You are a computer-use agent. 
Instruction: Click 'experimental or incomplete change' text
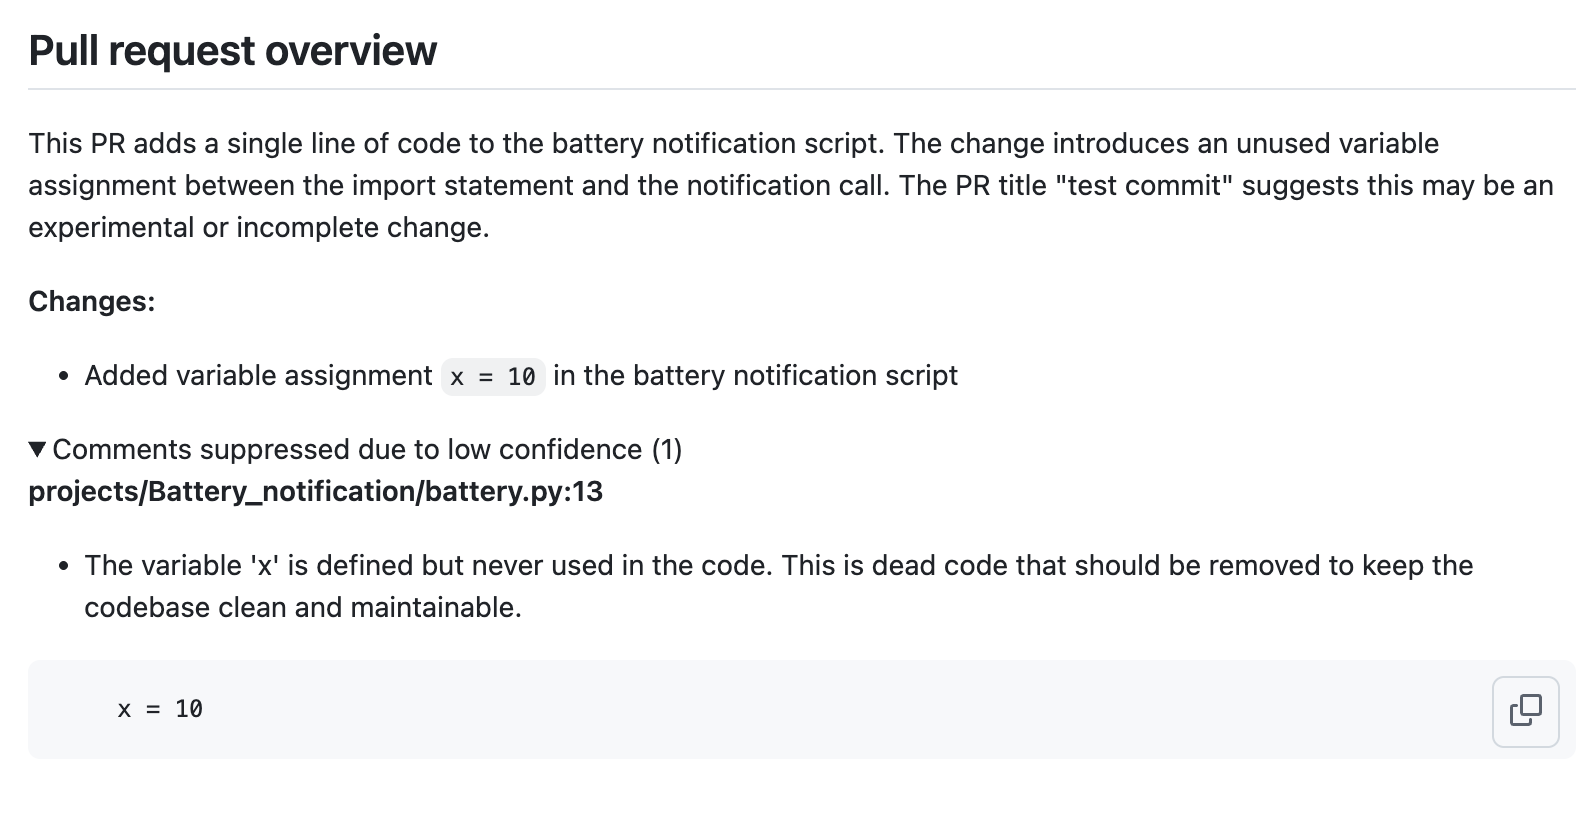point(258,228)
